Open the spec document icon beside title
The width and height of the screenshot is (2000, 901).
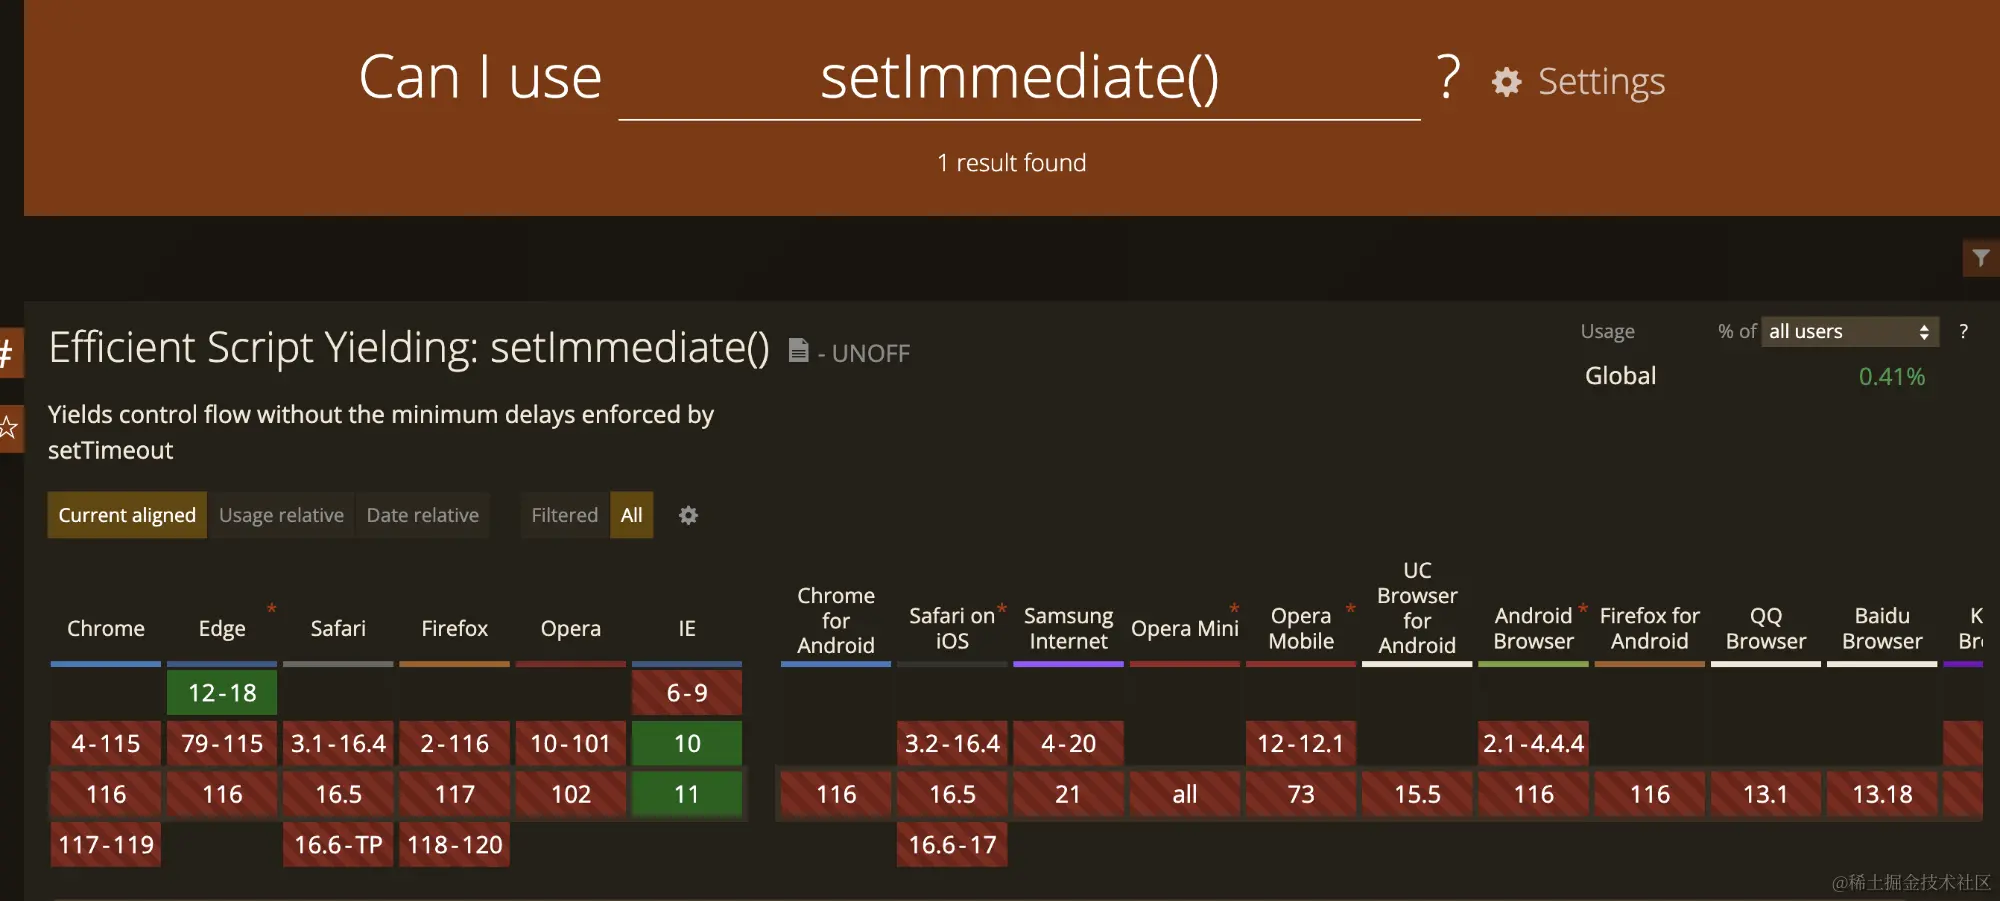(798, 350)
